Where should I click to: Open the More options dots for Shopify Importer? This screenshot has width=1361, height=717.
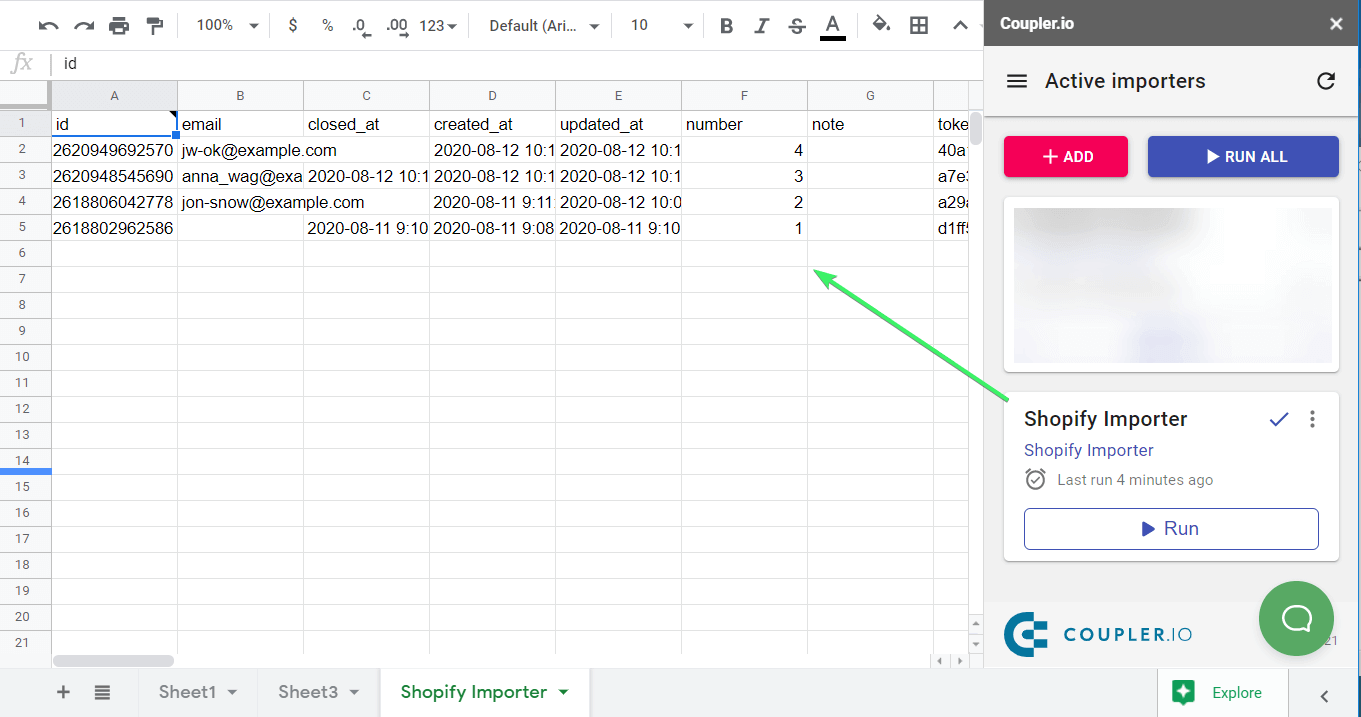(x=1312, y=419)
